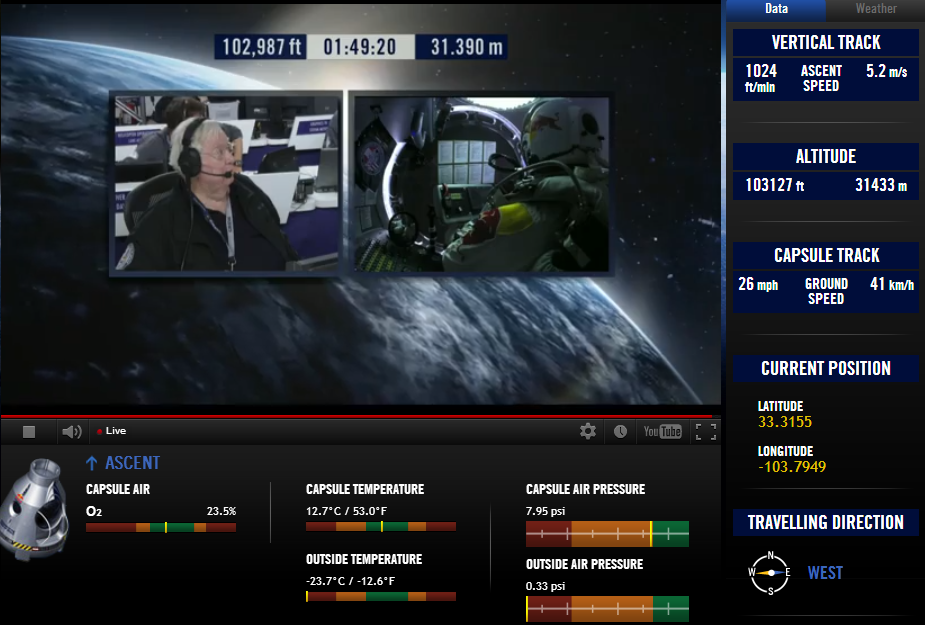Click the travelling direction compass icon
The height and width of the screenshot is (625, 925).
[x=770, y=572]
